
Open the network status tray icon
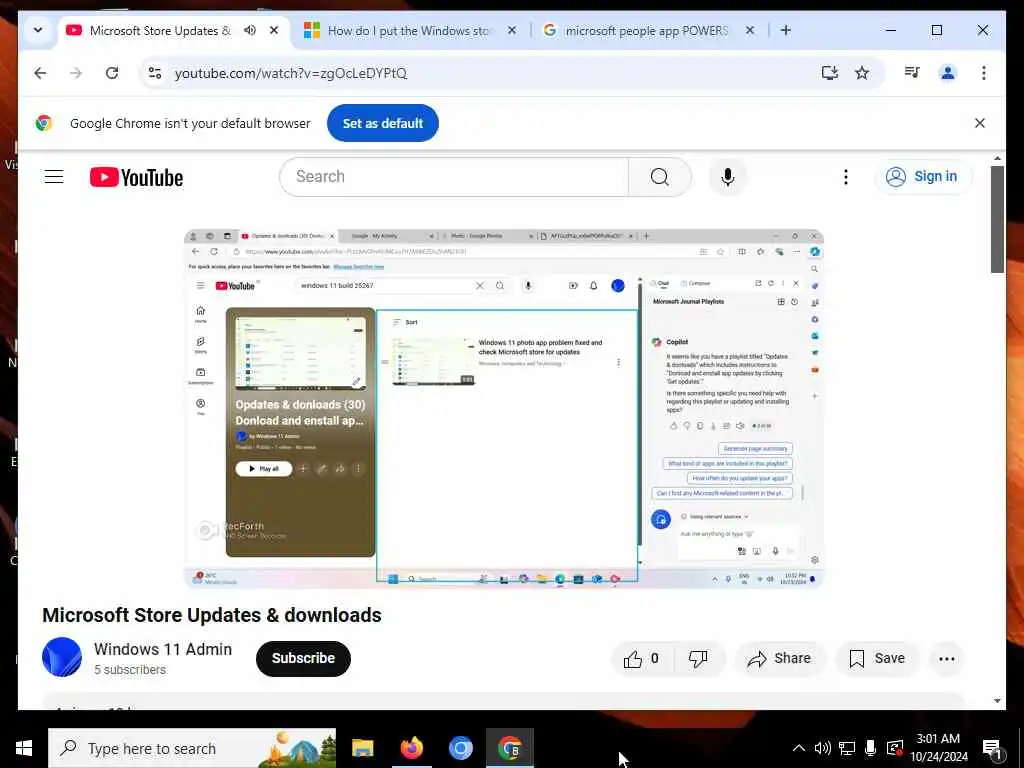tap(847, 748)
